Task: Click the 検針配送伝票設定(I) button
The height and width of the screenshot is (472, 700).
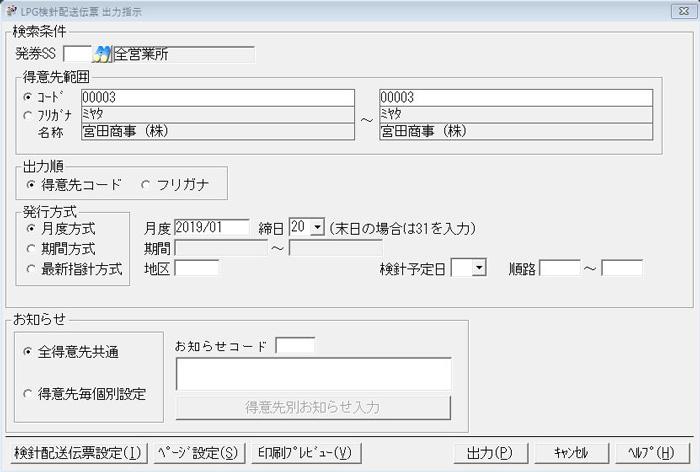Action: click(77, 452)
